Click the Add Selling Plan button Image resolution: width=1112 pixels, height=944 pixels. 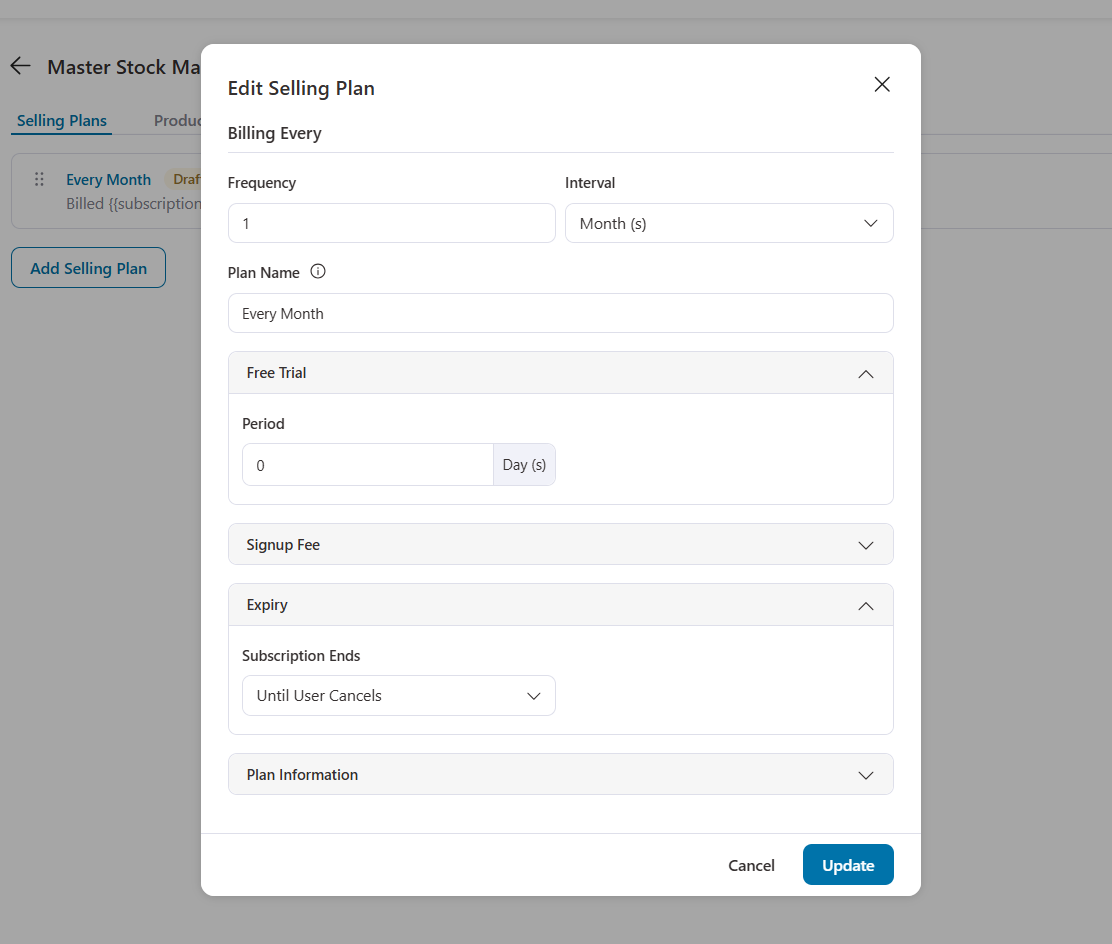(88, 267)
